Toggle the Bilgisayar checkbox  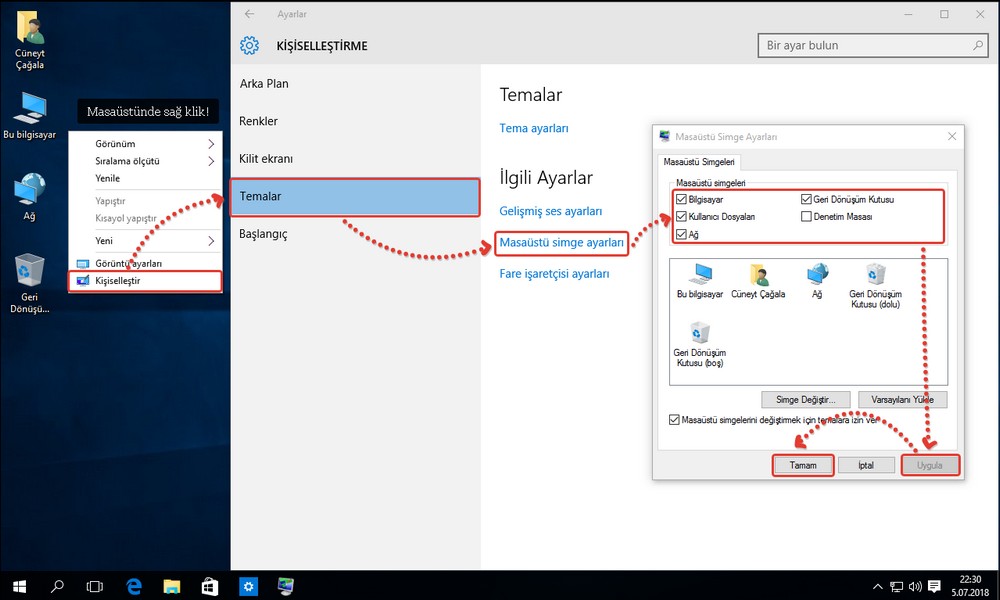(682, 200)
